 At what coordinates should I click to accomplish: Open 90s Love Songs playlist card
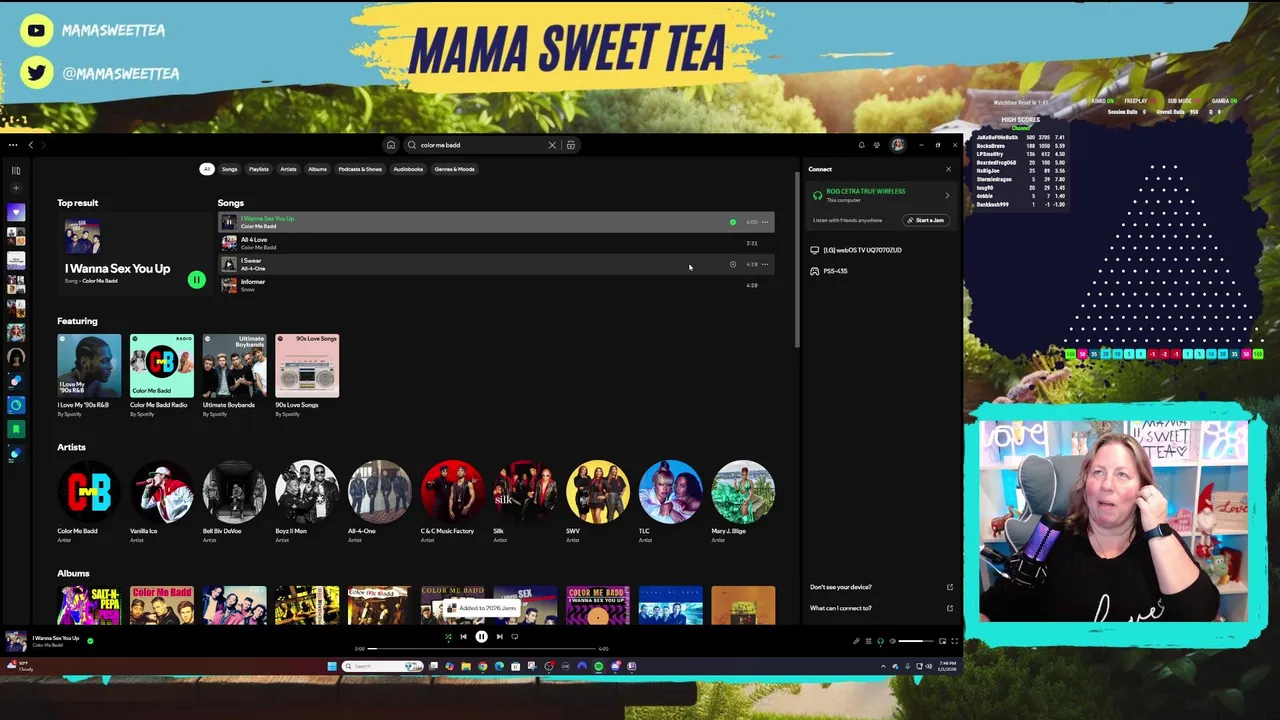point(307,376)
